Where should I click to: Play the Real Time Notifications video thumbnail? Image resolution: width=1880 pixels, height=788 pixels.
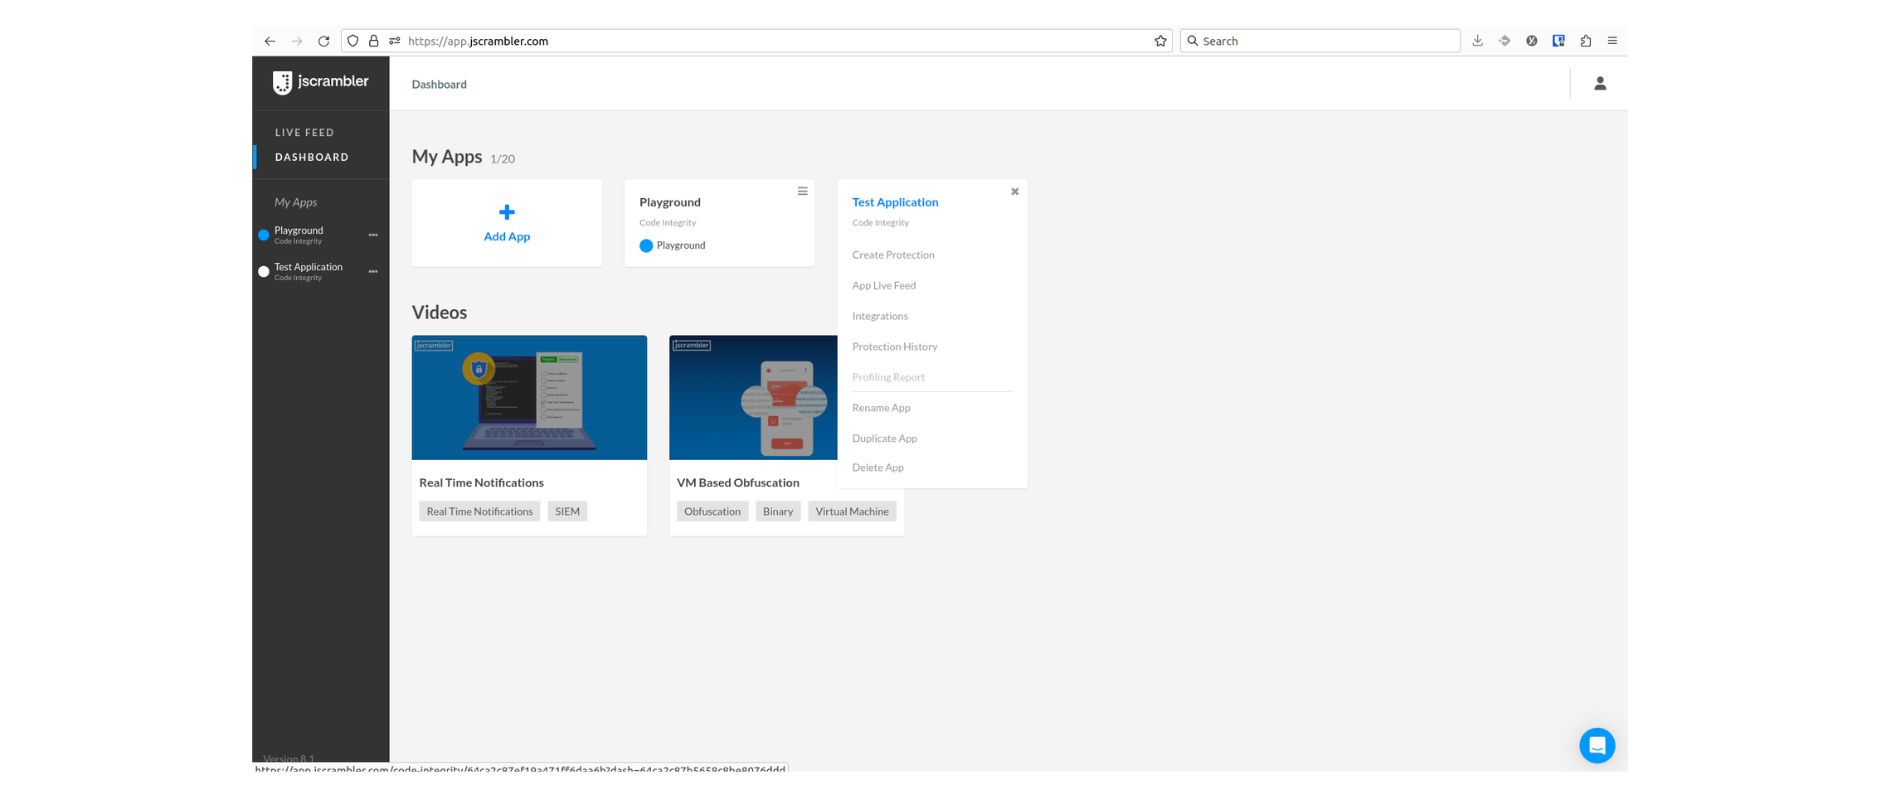[529, 398]
